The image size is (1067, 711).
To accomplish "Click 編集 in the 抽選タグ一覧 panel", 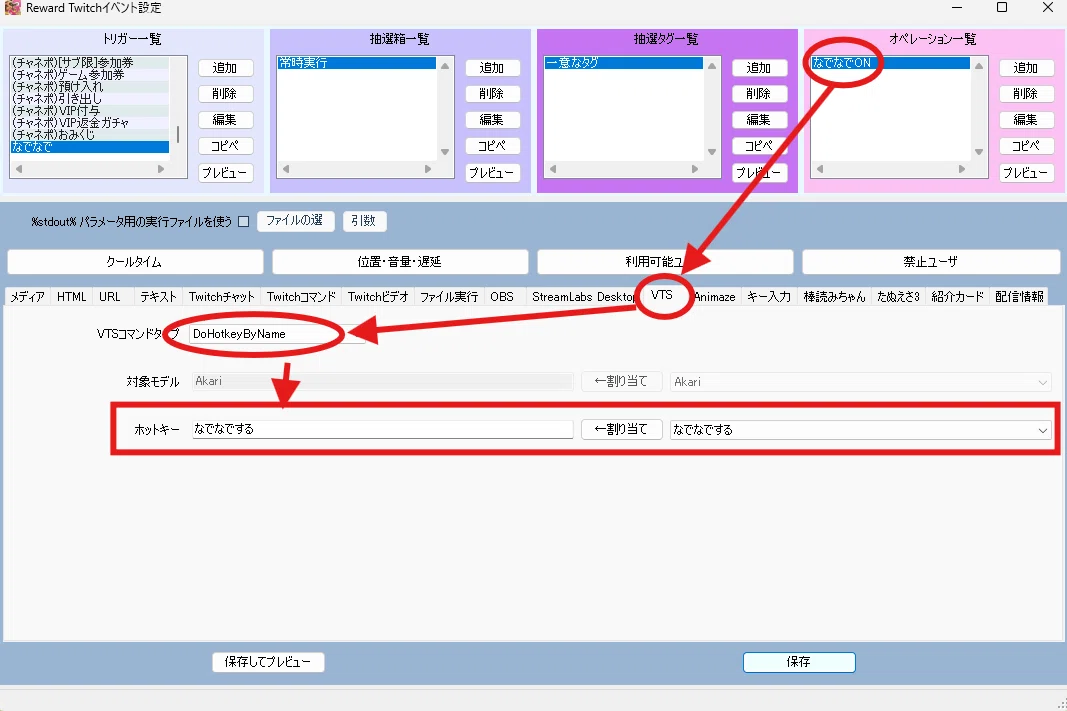I will (759, 120).
